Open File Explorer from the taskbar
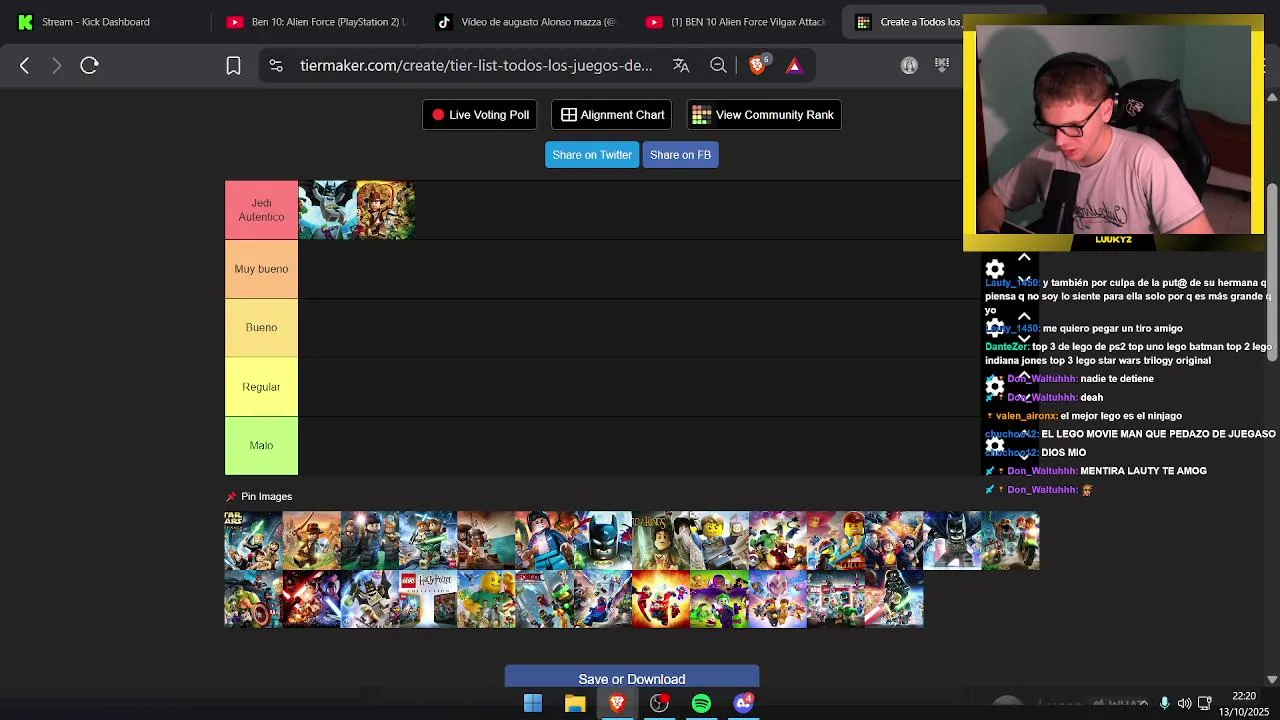Viewport: 1280px width, 720px height. coord(575,704)
